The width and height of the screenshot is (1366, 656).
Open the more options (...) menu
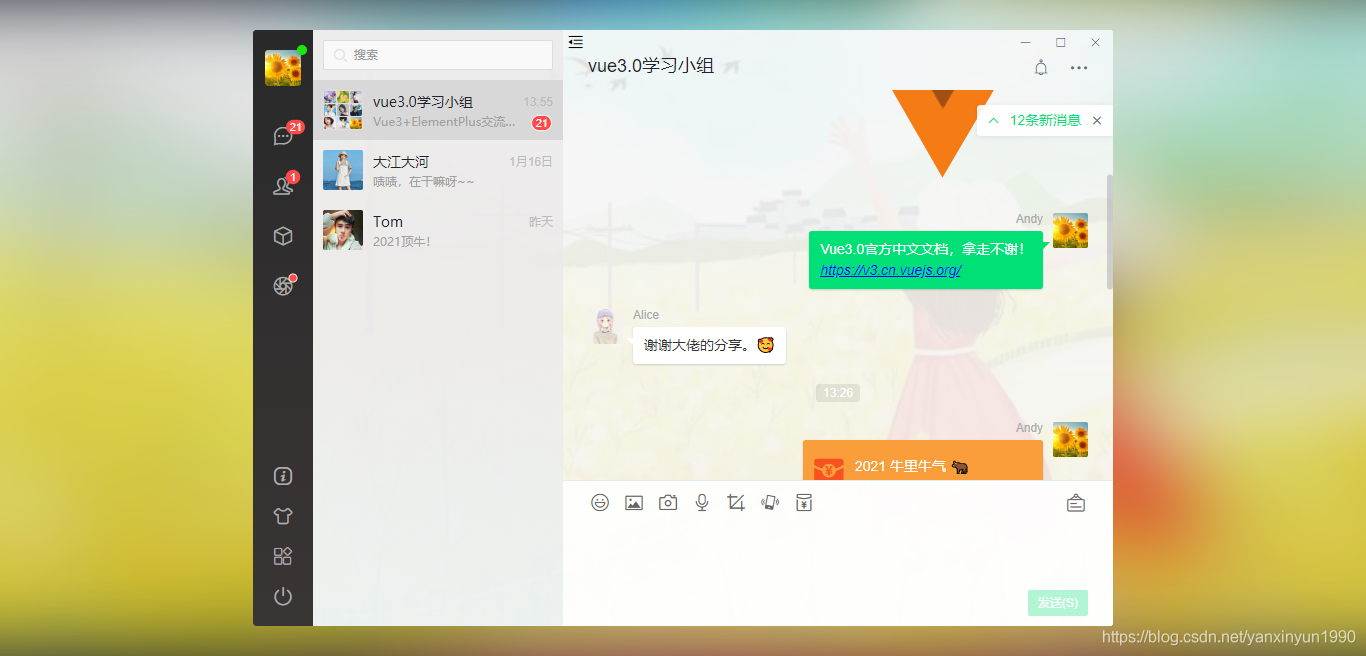[1078, 67]
